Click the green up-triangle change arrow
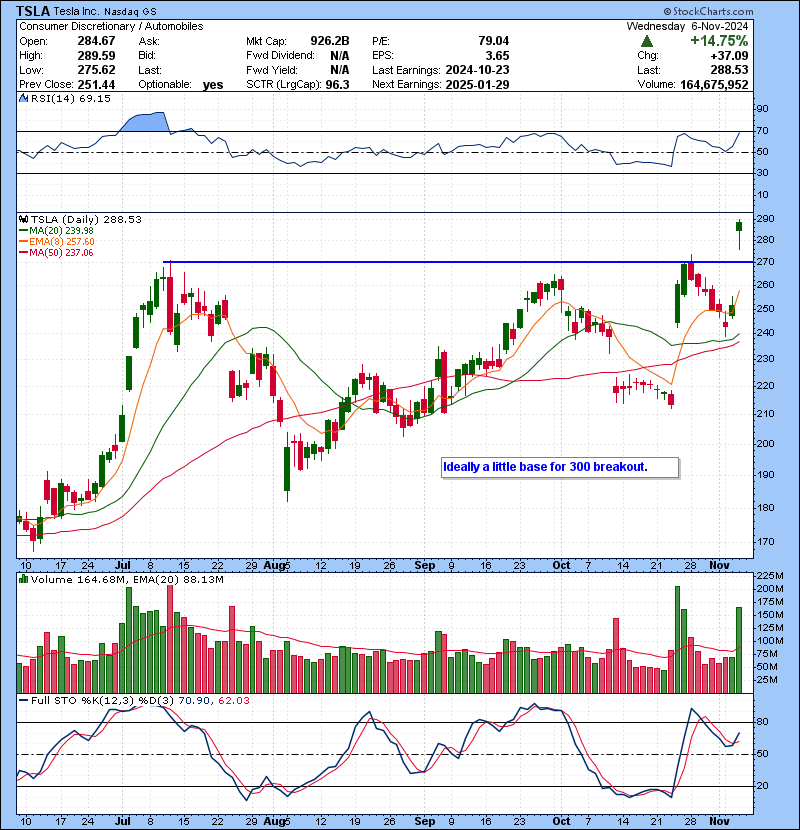The width and height of the screenshot is (800, 830). [x=646, y=41]
